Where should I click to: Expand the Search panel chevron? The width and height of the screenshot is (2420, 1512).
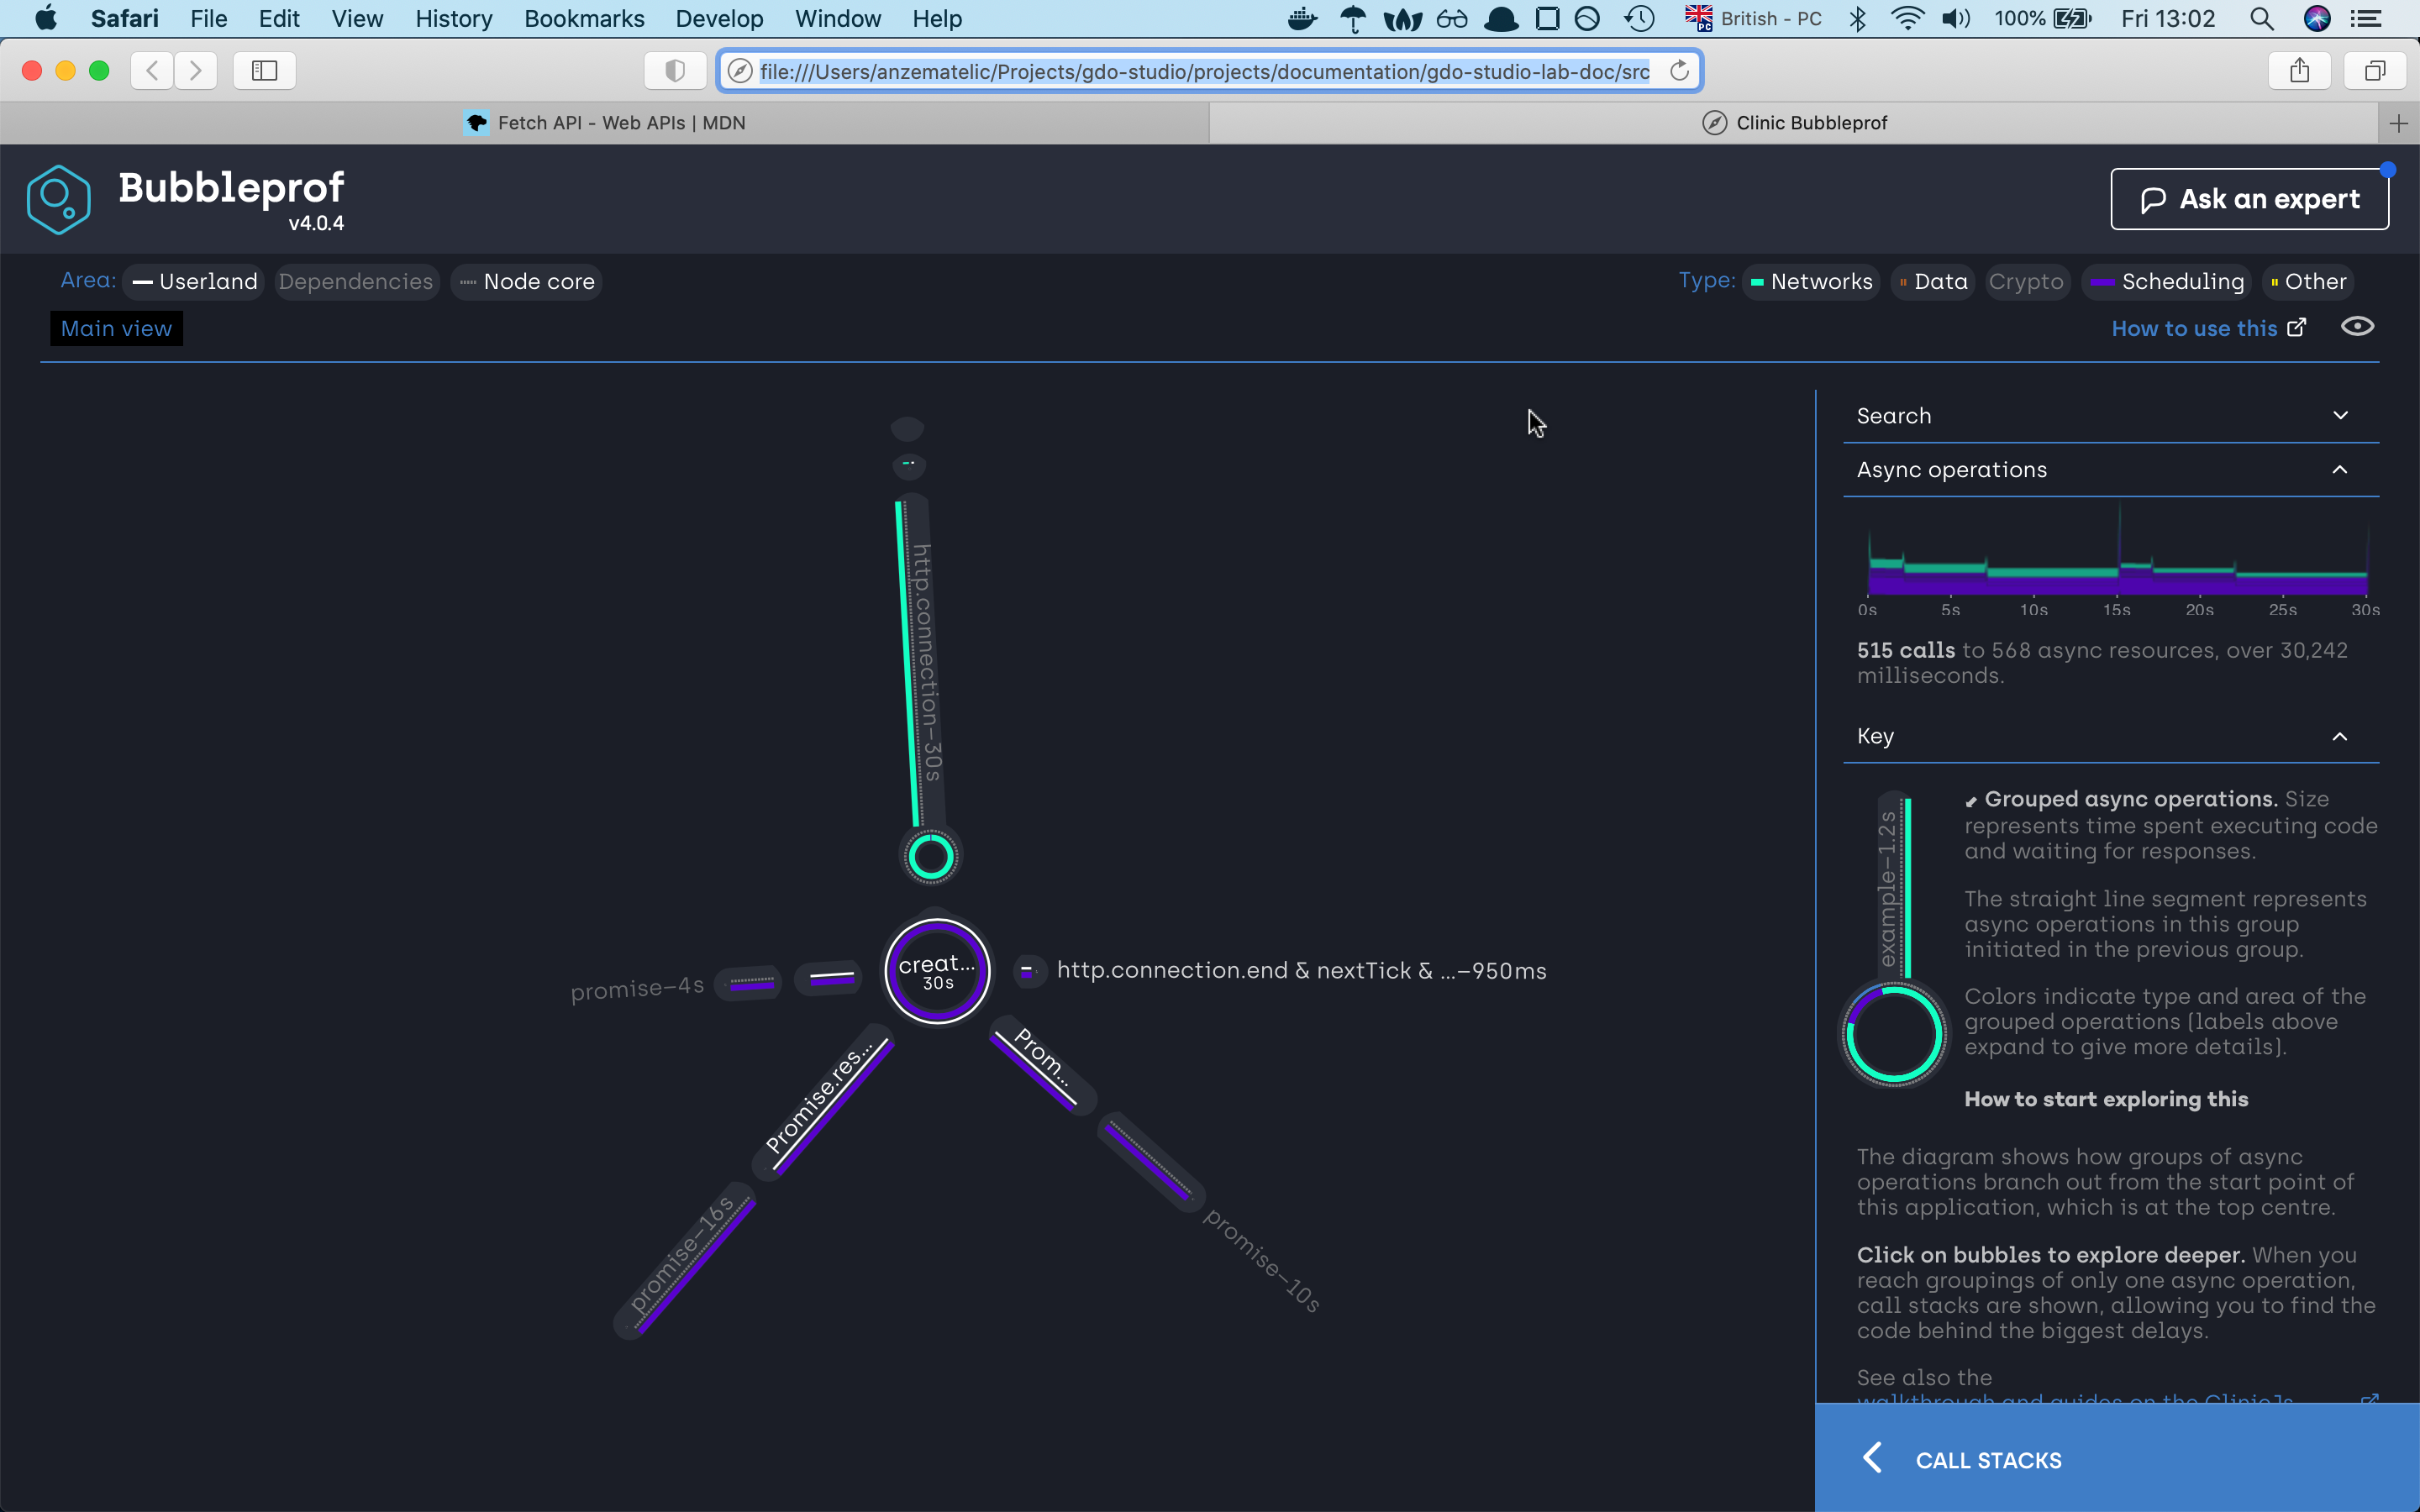click(x=2340, y=416)
